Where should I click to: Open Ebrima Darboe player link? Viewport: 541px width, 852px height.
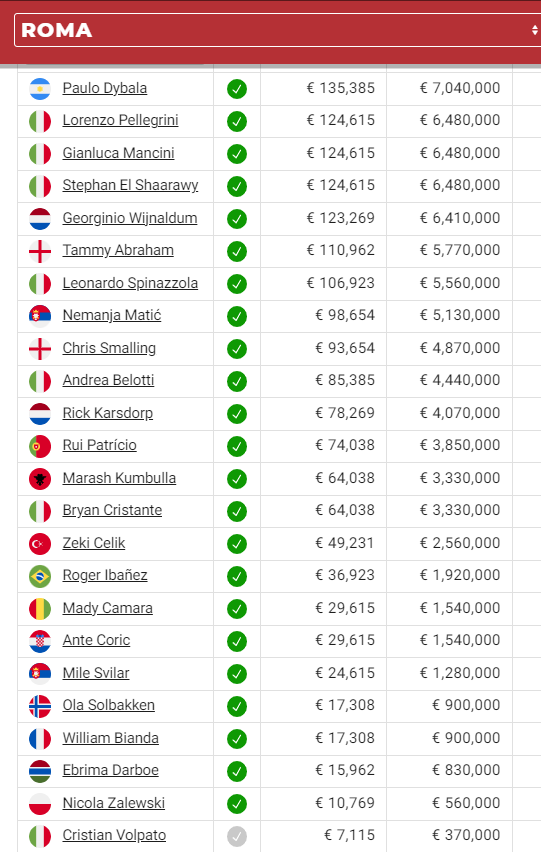click(x=111, y=770)
